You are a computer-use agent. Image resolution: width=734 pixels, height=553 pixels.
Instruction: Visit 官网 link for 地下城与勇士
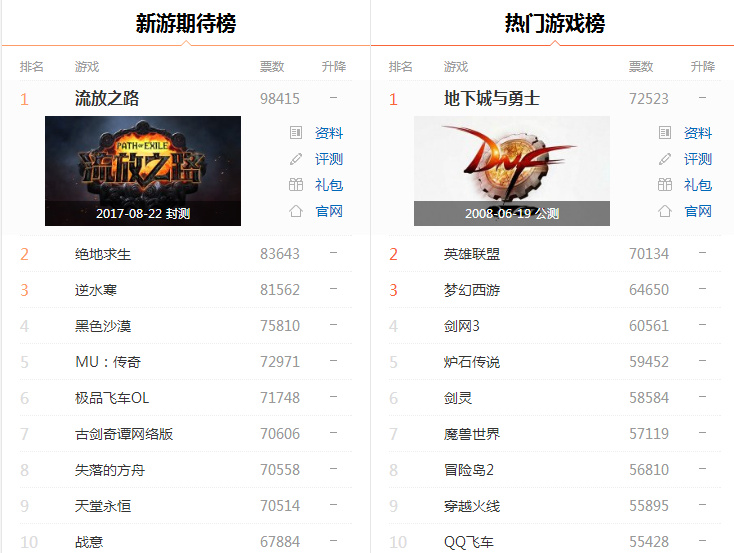[x=697, y=211]
